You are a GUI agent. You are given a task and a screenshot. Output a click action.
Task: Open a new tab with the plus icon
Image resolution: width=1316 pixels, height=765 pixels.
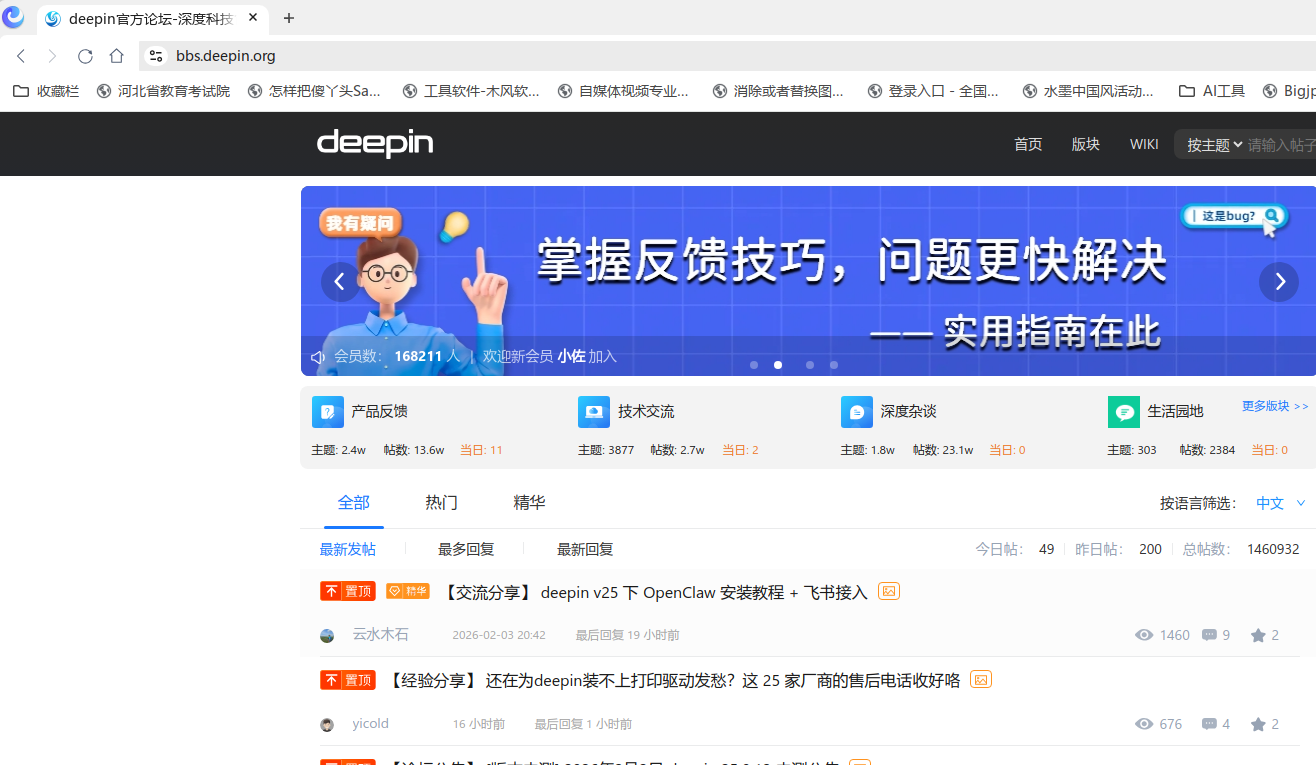click(x=289, y=18)
